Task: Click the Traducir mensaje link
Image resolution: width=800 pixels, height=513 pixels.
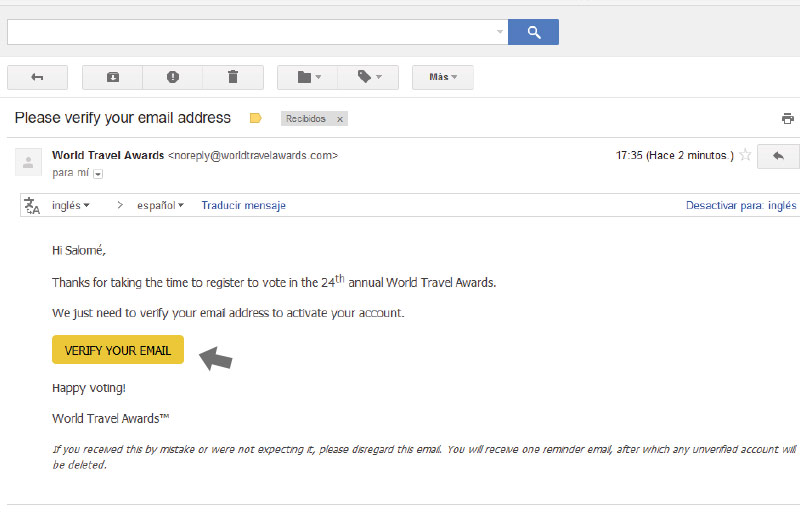Action: point(243,205)
